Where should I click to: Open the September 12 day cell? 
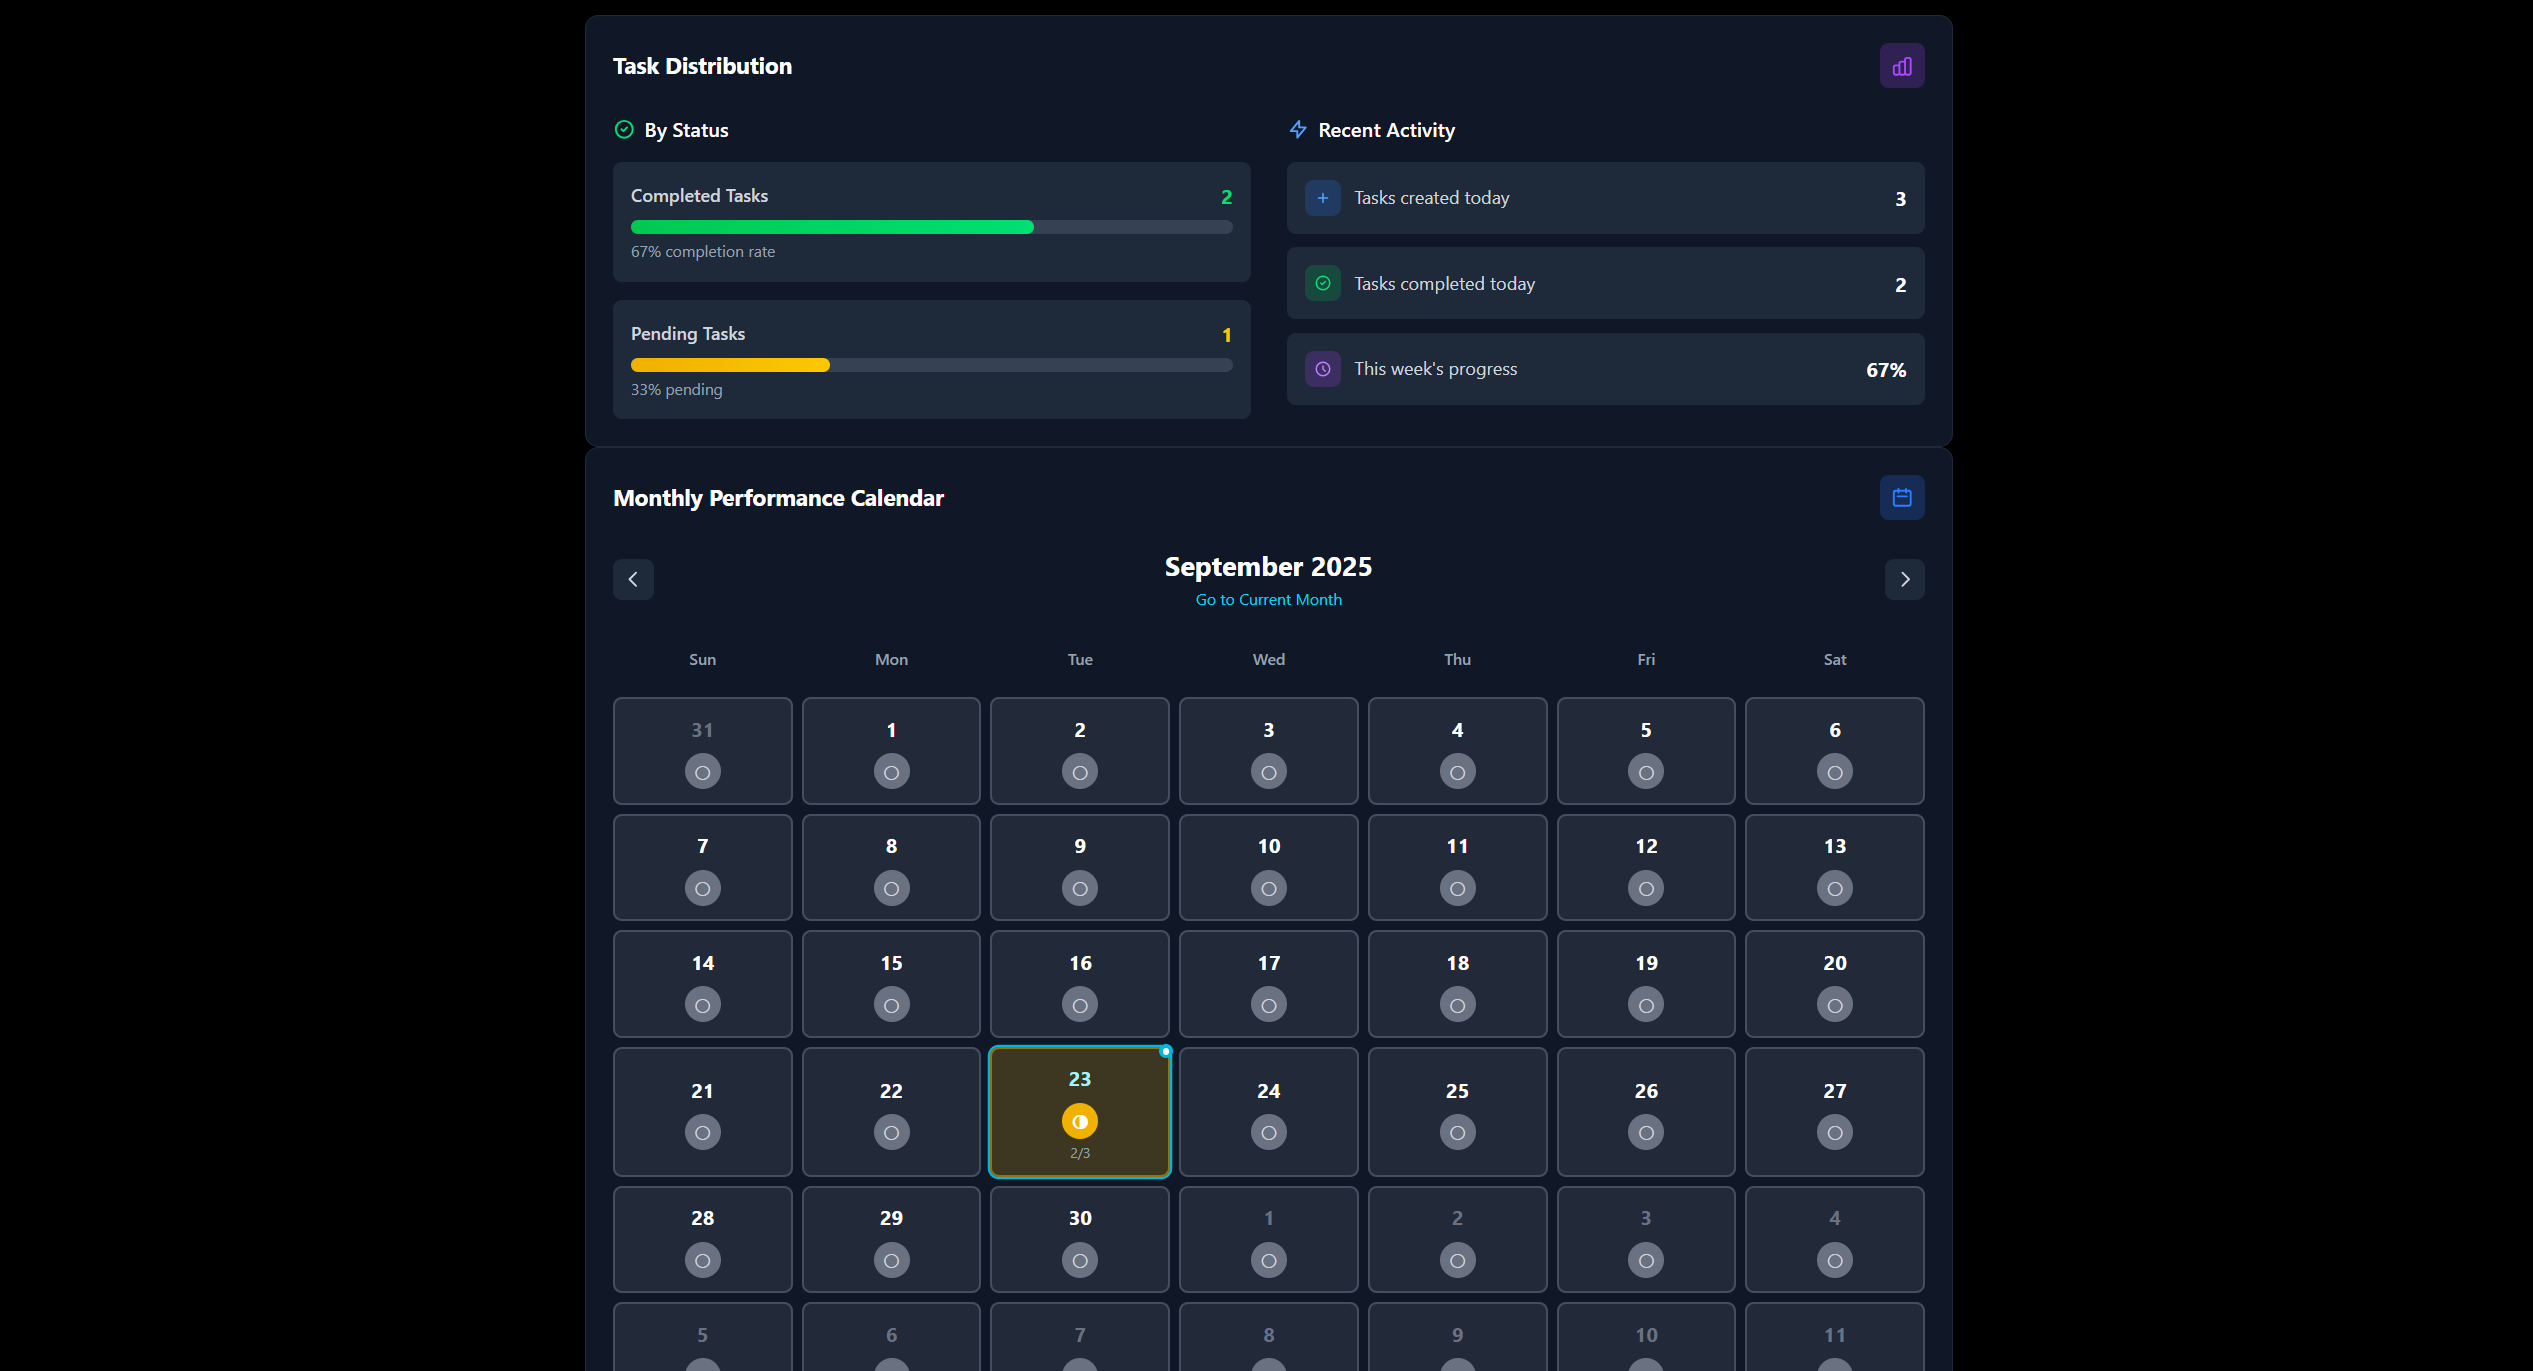(x=1645, y=867)
